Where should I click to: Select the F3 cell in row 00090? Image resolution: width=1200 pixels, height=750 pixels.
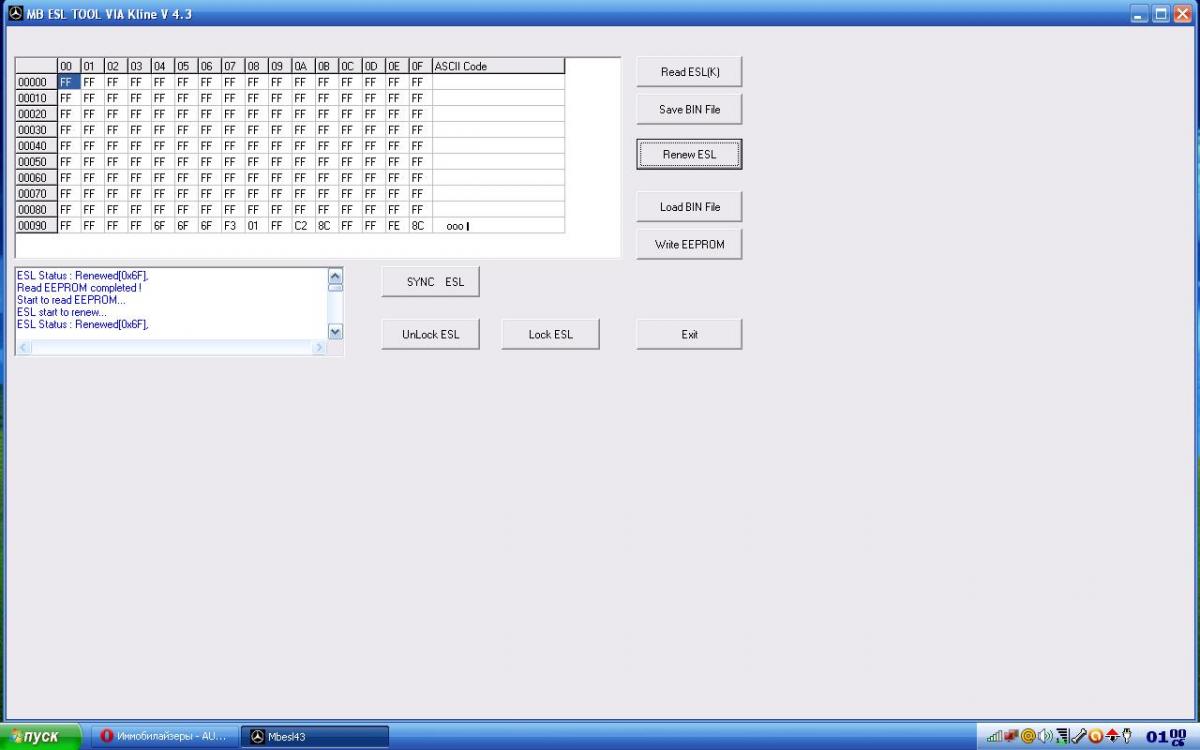232,226
